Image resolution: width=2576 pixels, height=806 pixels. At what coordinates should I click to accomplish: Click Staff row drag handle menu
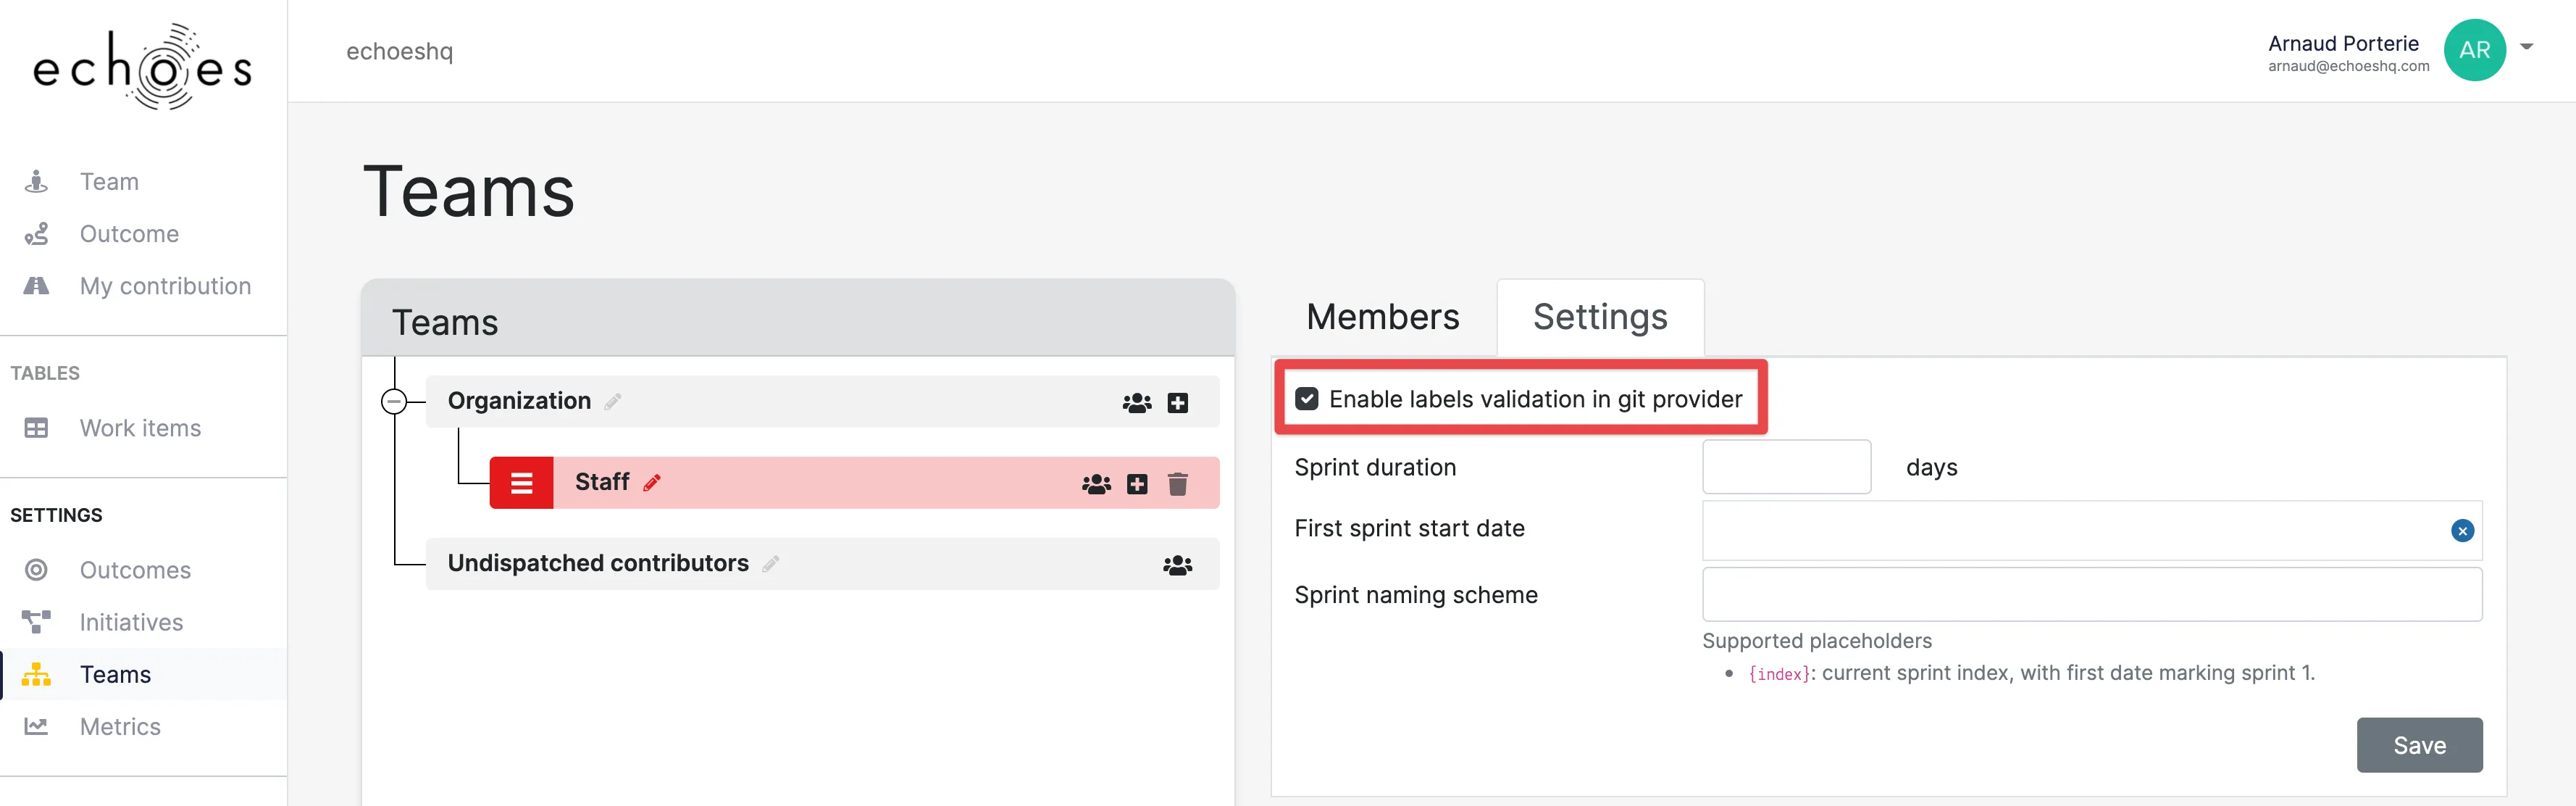(521, 483)
